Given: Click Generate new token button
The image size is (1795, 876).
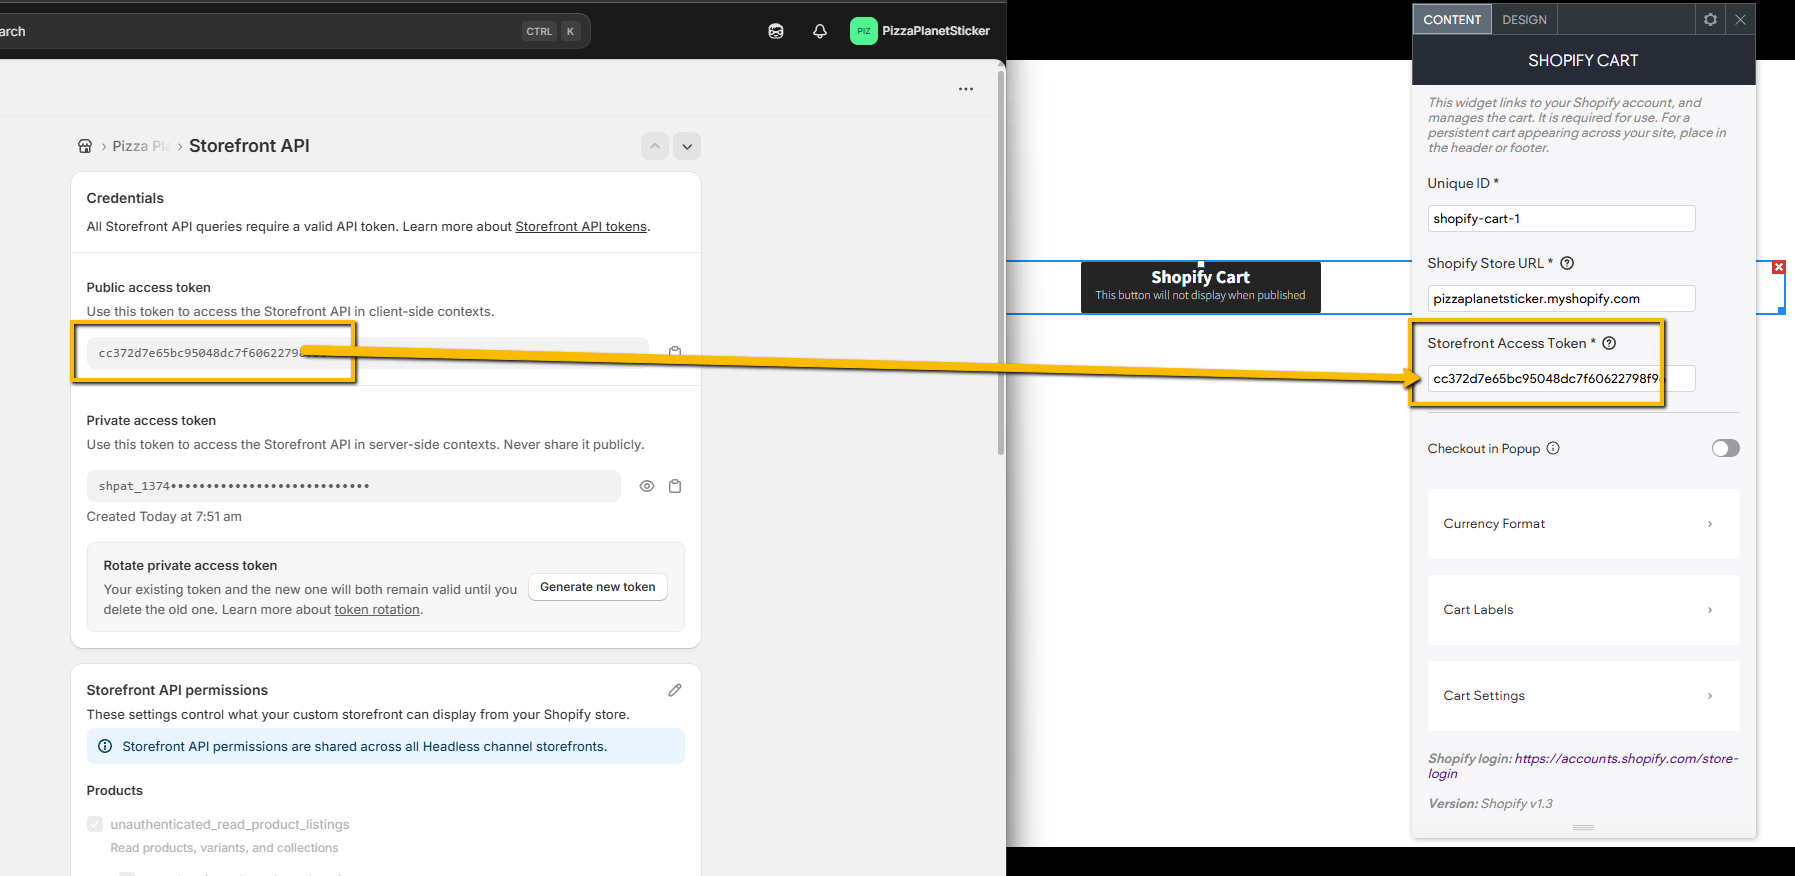Looking at the screenshot, I should pos(598,587).
